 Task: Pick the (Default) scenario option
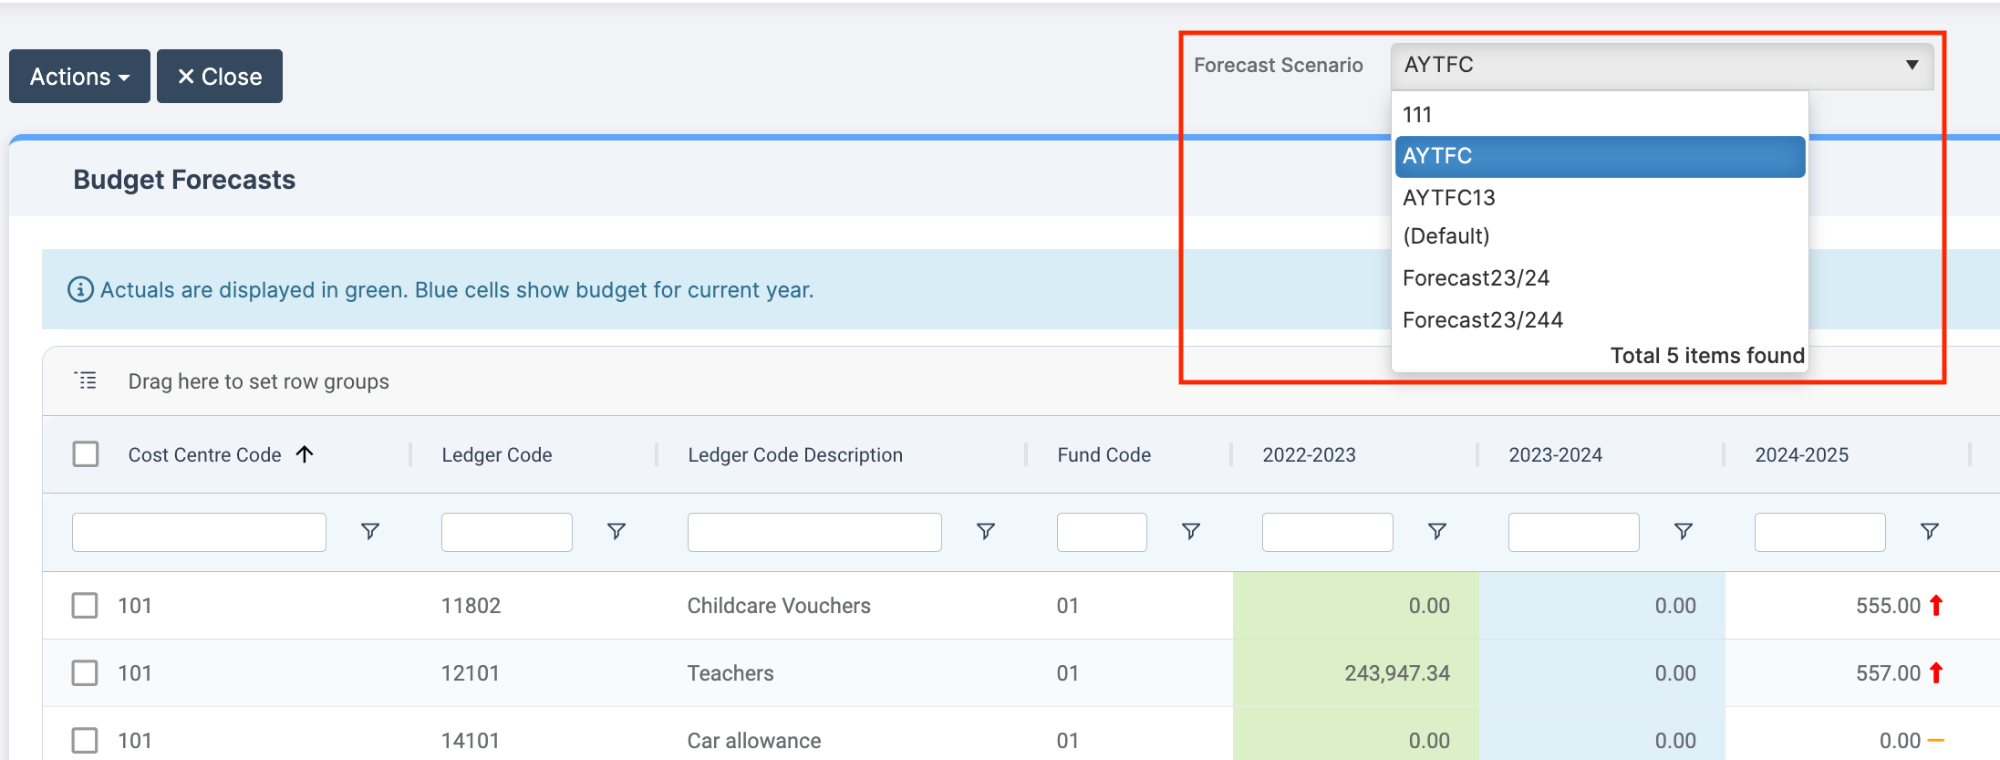click(1446, 236)
